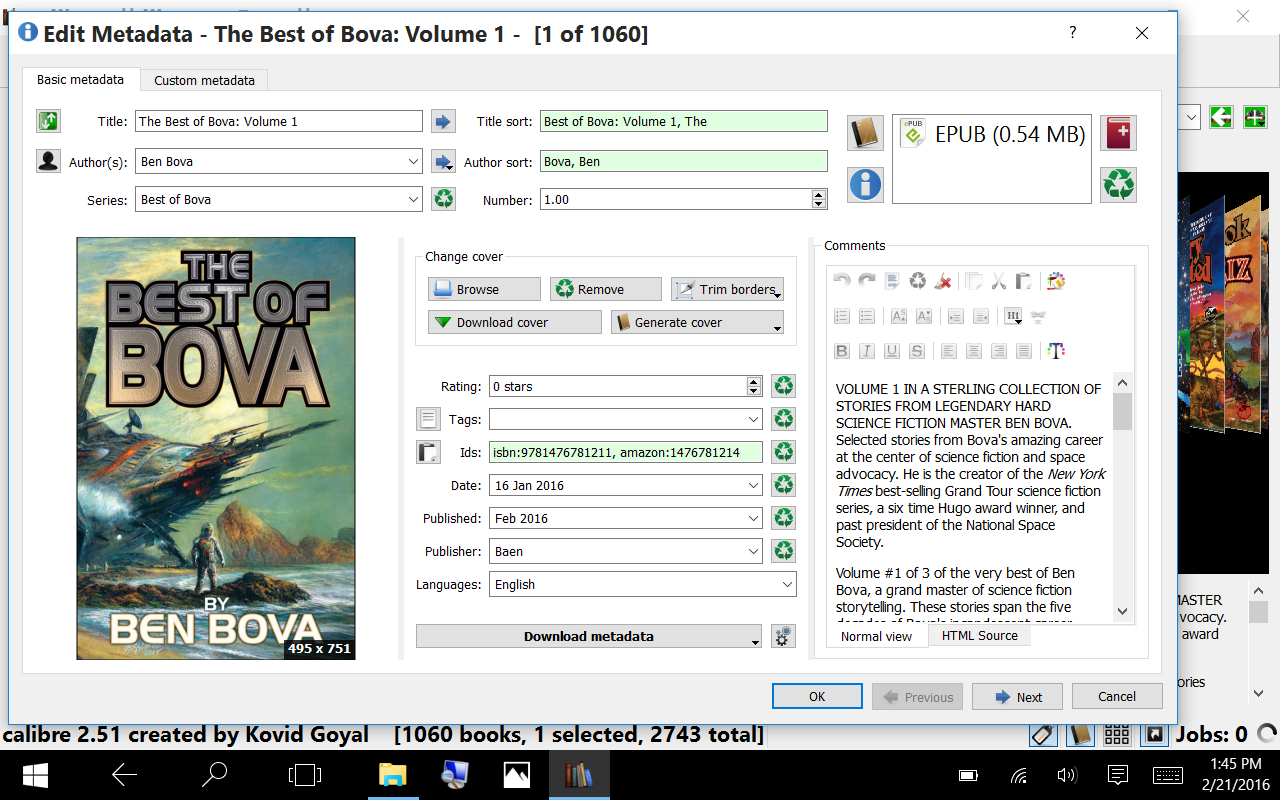Go to the Next book

tap(1017, 696)
